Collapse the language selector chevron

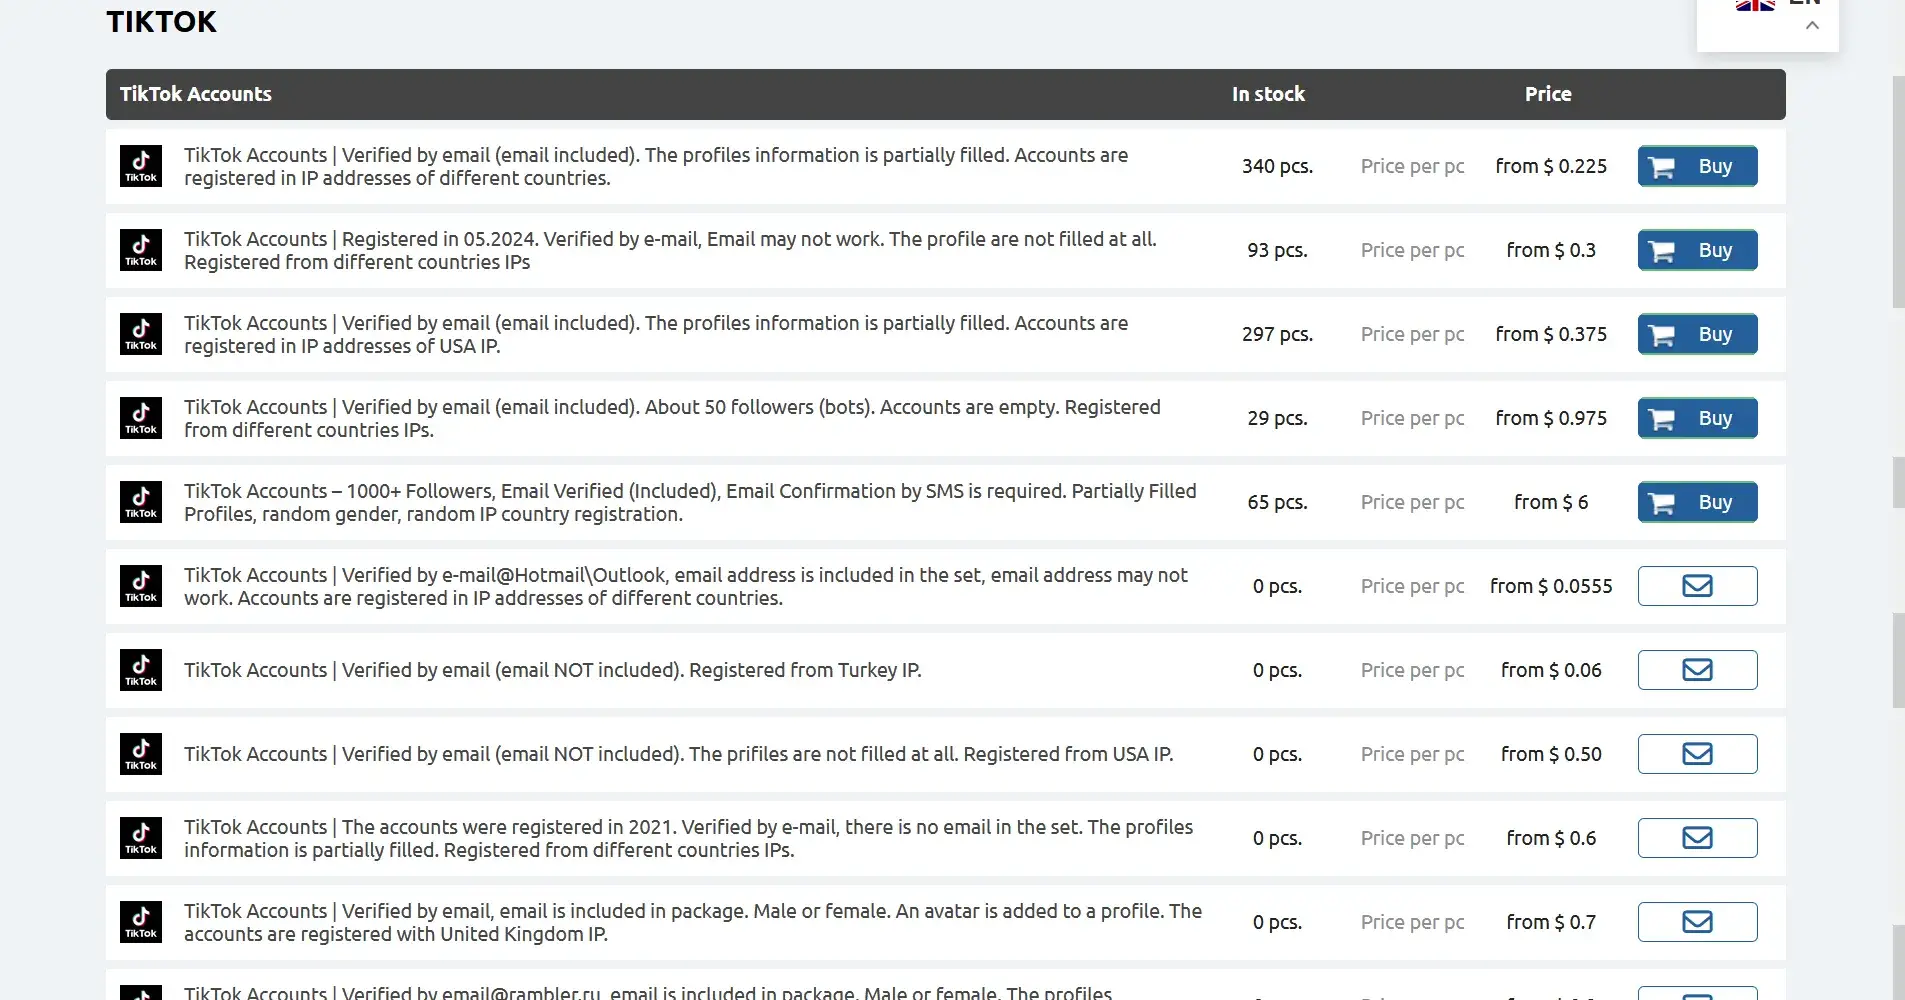point(1812,26)
